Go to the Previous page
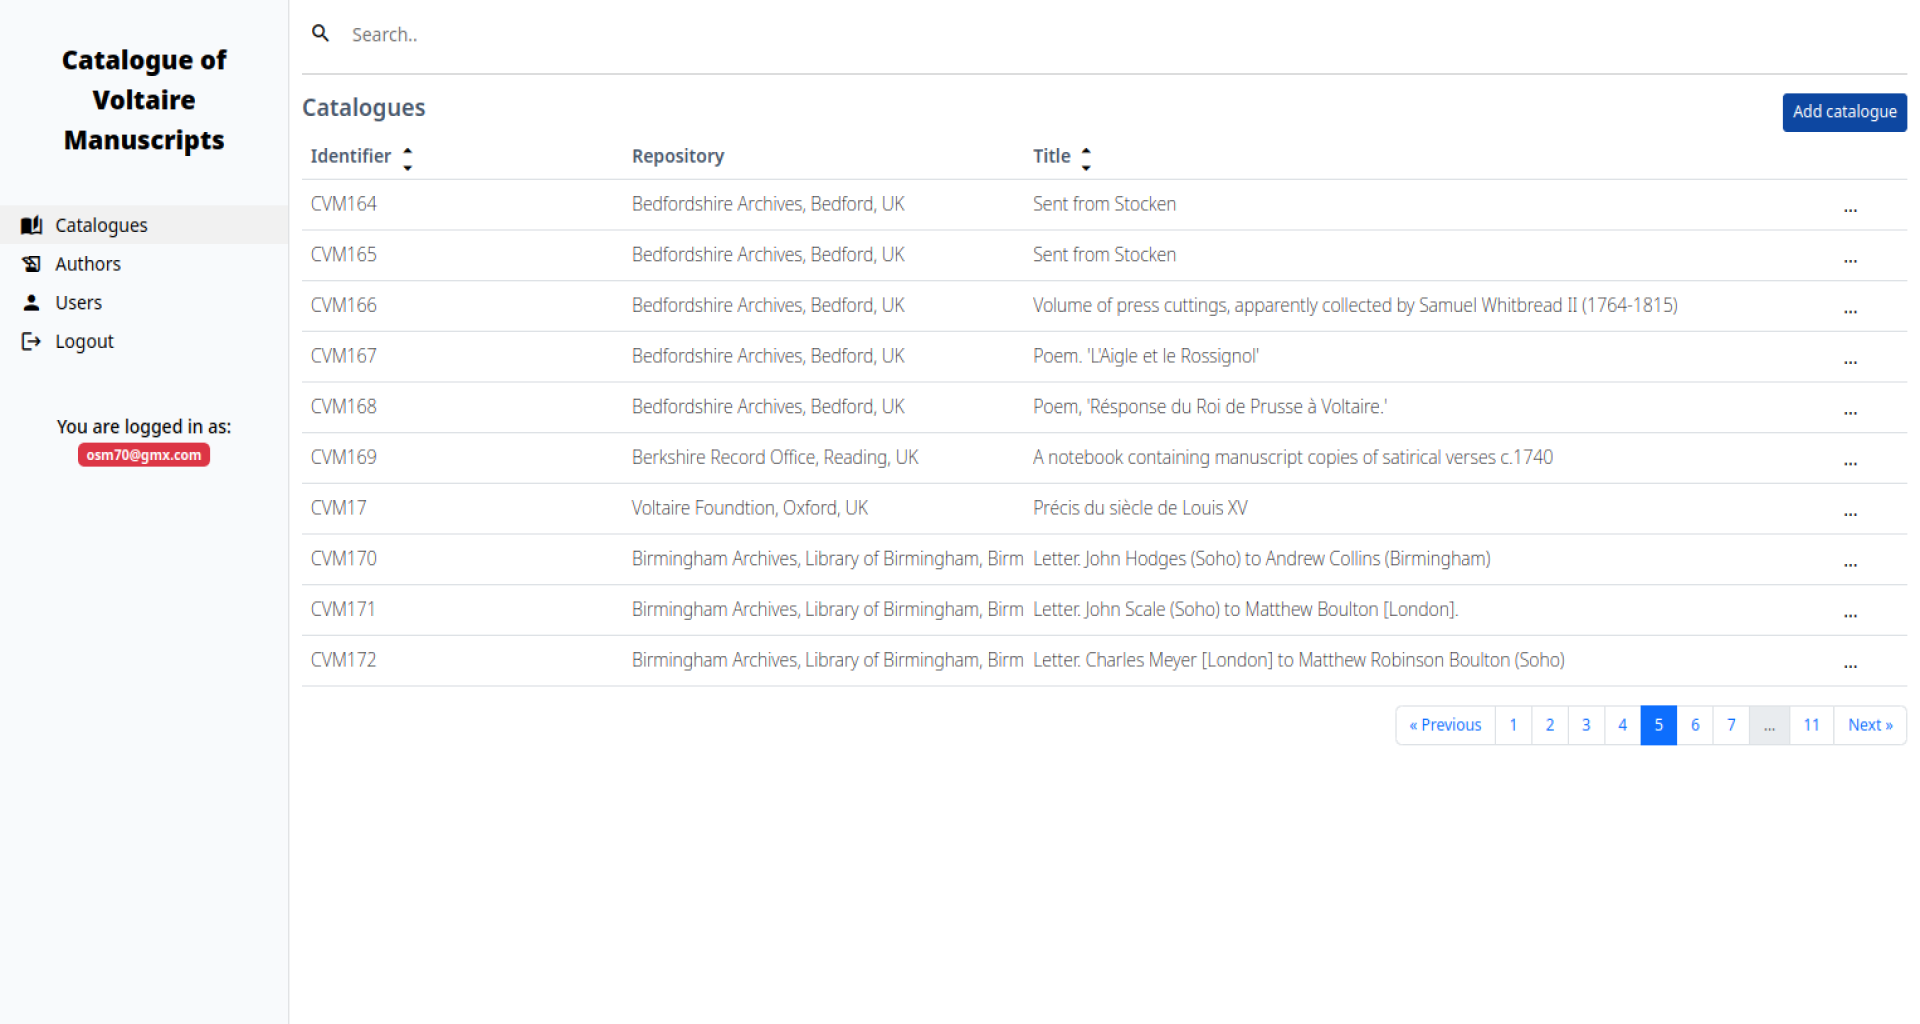1920x1024 pixels. 1445,725
